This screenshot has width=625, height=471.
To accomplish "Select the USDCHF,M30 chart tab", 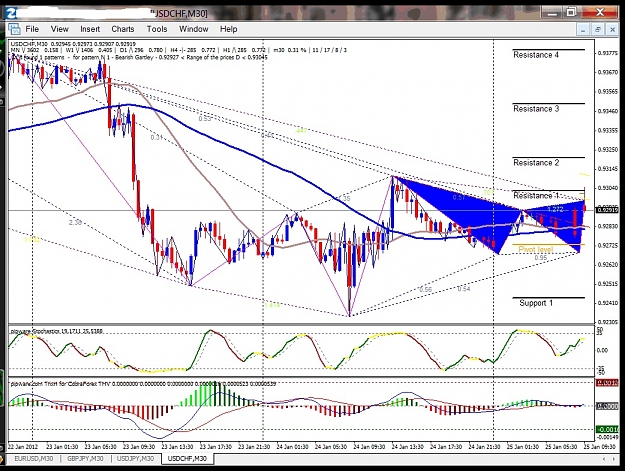I will tap(187, 459).
